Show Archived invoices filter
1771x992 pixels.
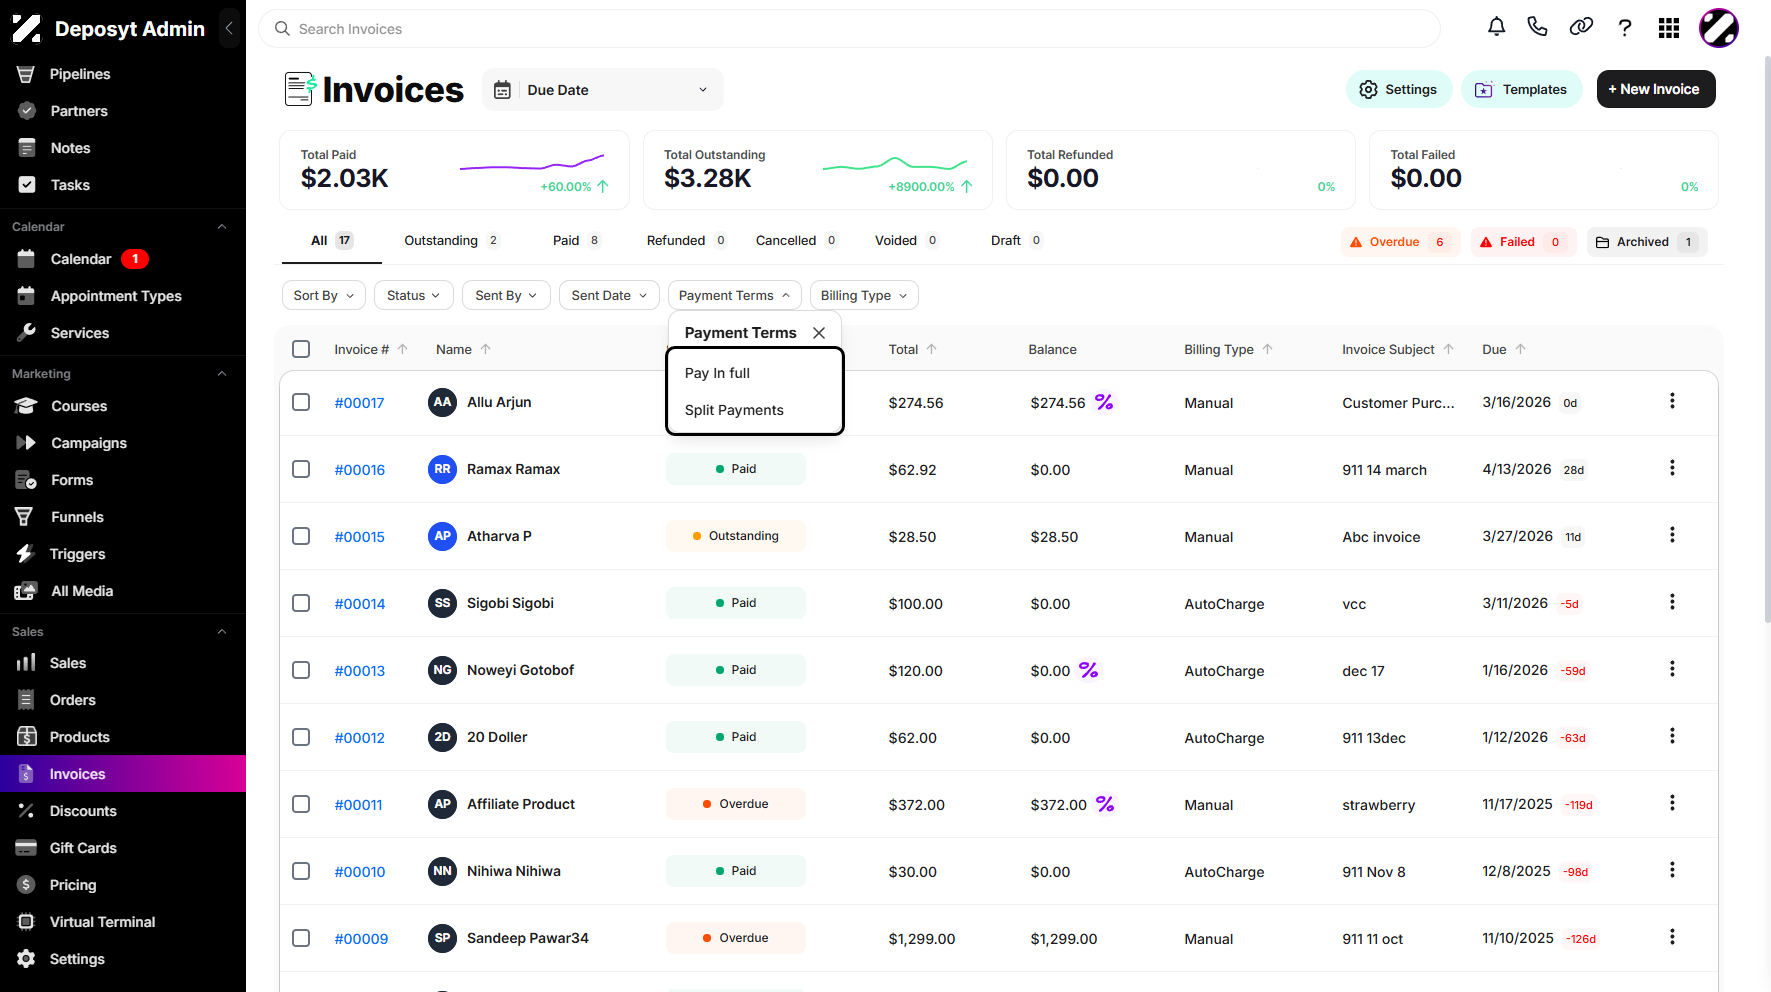pos(1647,242)
